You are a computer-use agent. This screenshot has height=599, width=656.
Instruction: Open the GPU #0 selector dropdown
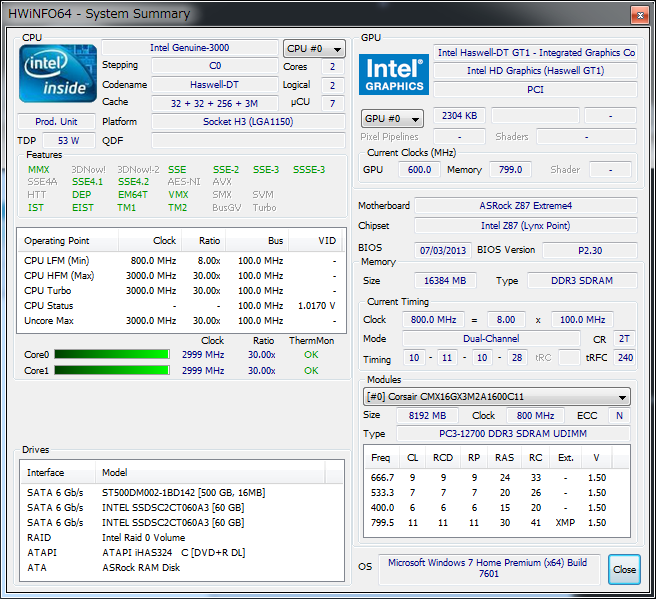392,119
